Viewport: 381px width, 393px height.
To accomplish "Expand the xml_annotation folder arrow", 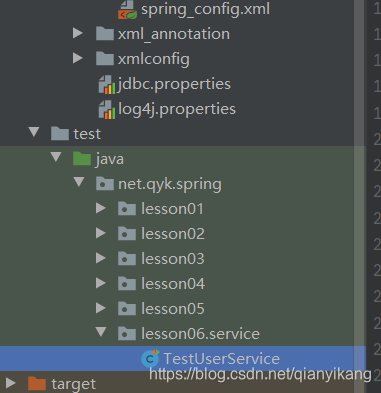I will coord(78,33).
